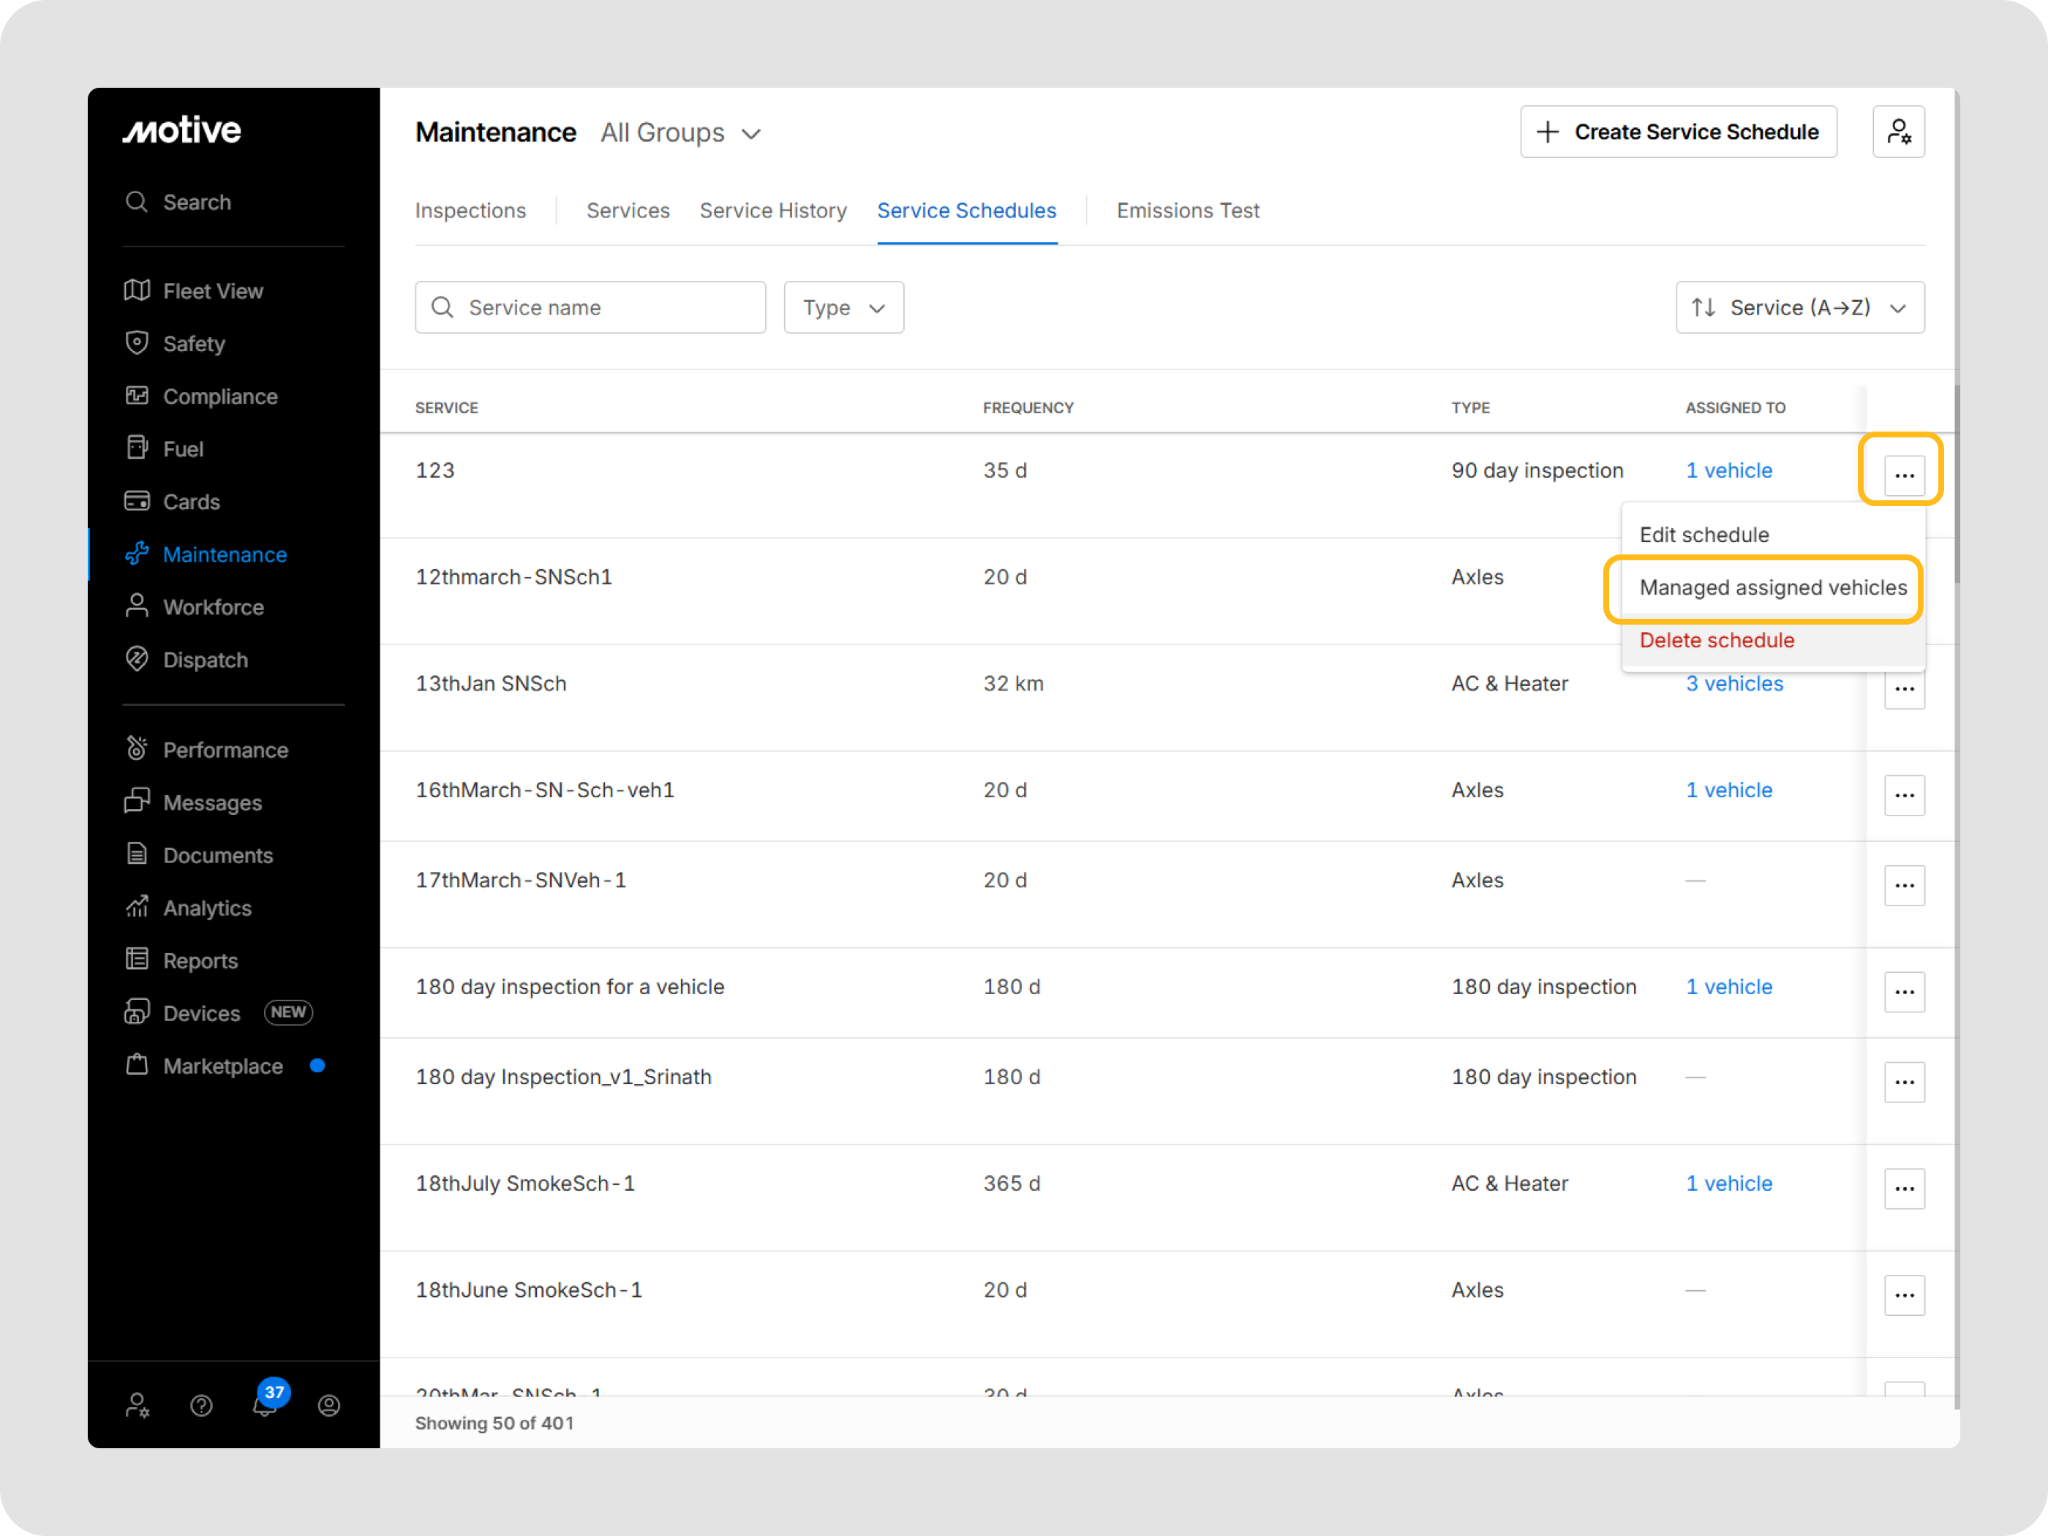Image resolution: width=2048 pixels, height=1536 pixels.
Task: Click user settings icon top right
Action: click(x=1898, y=132)
